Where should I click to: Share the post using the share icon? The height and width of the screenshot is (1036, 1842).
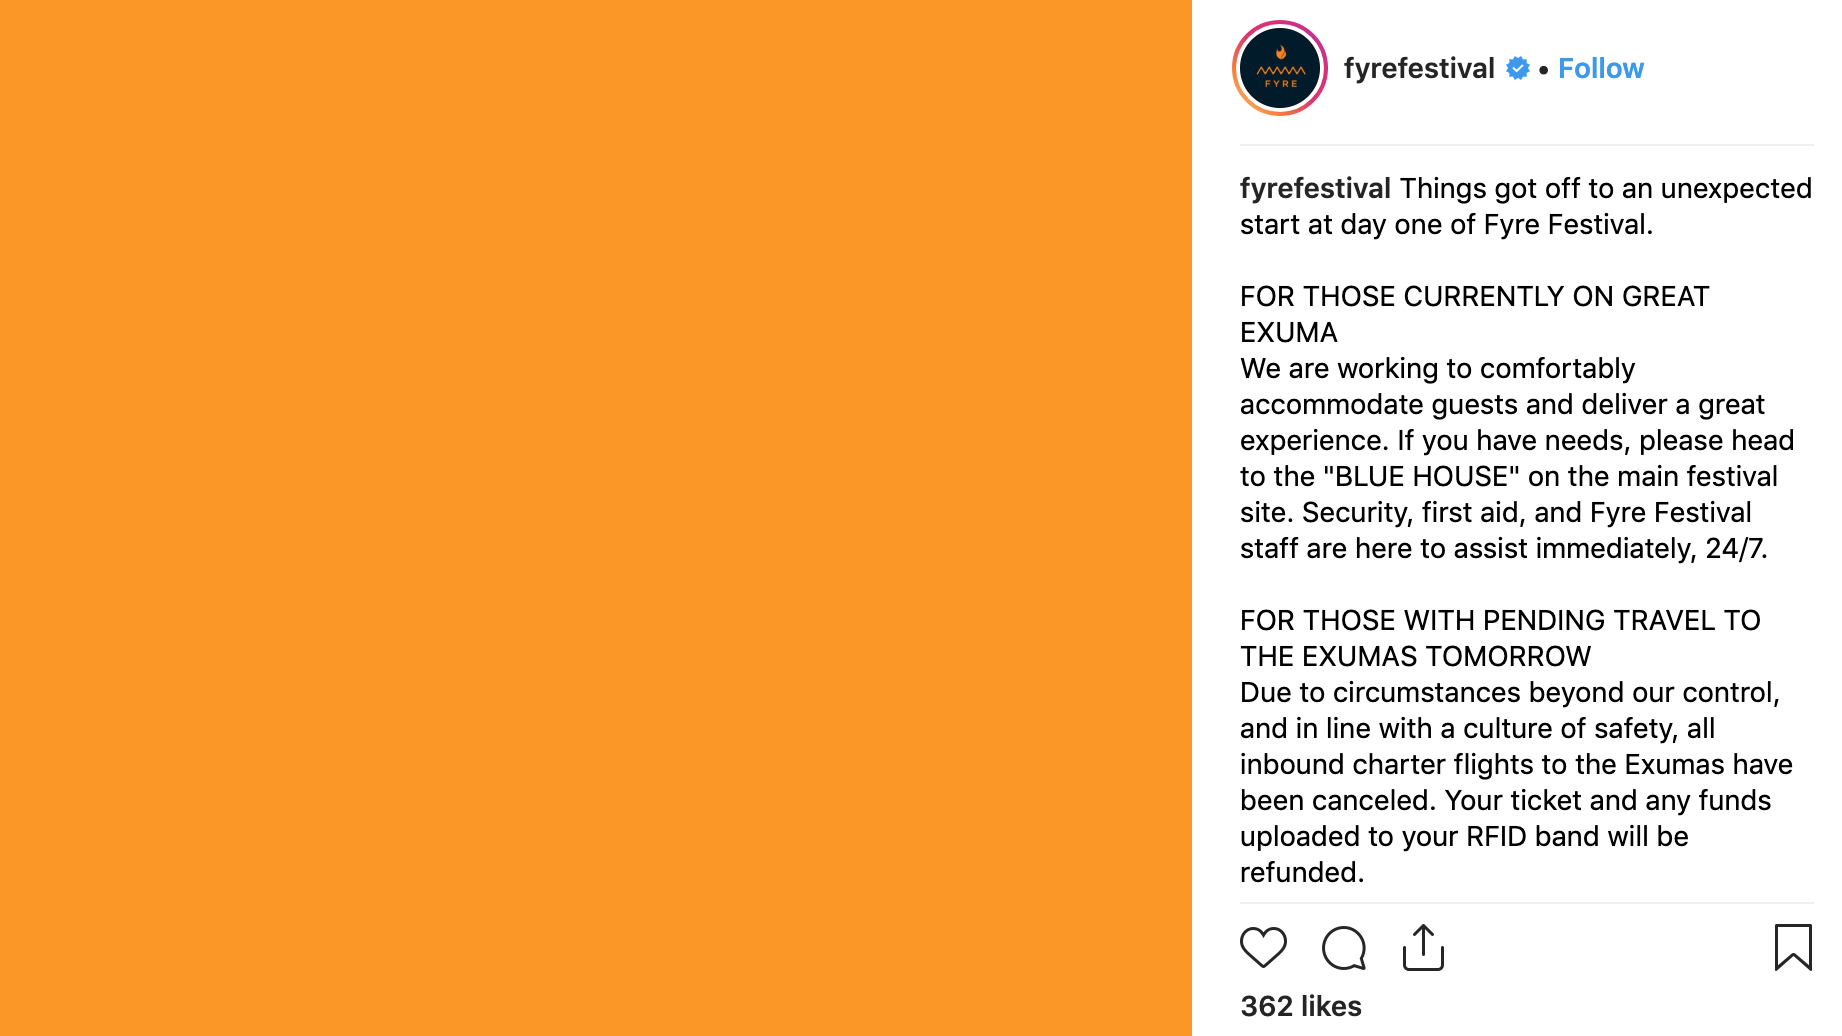pos(1423,947)
